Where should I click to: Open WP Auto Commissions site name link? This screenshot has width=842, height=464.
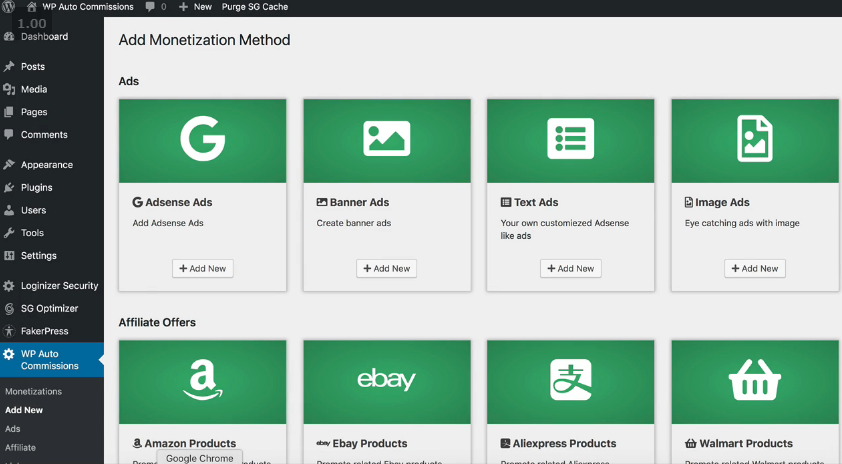coord(88,7)
